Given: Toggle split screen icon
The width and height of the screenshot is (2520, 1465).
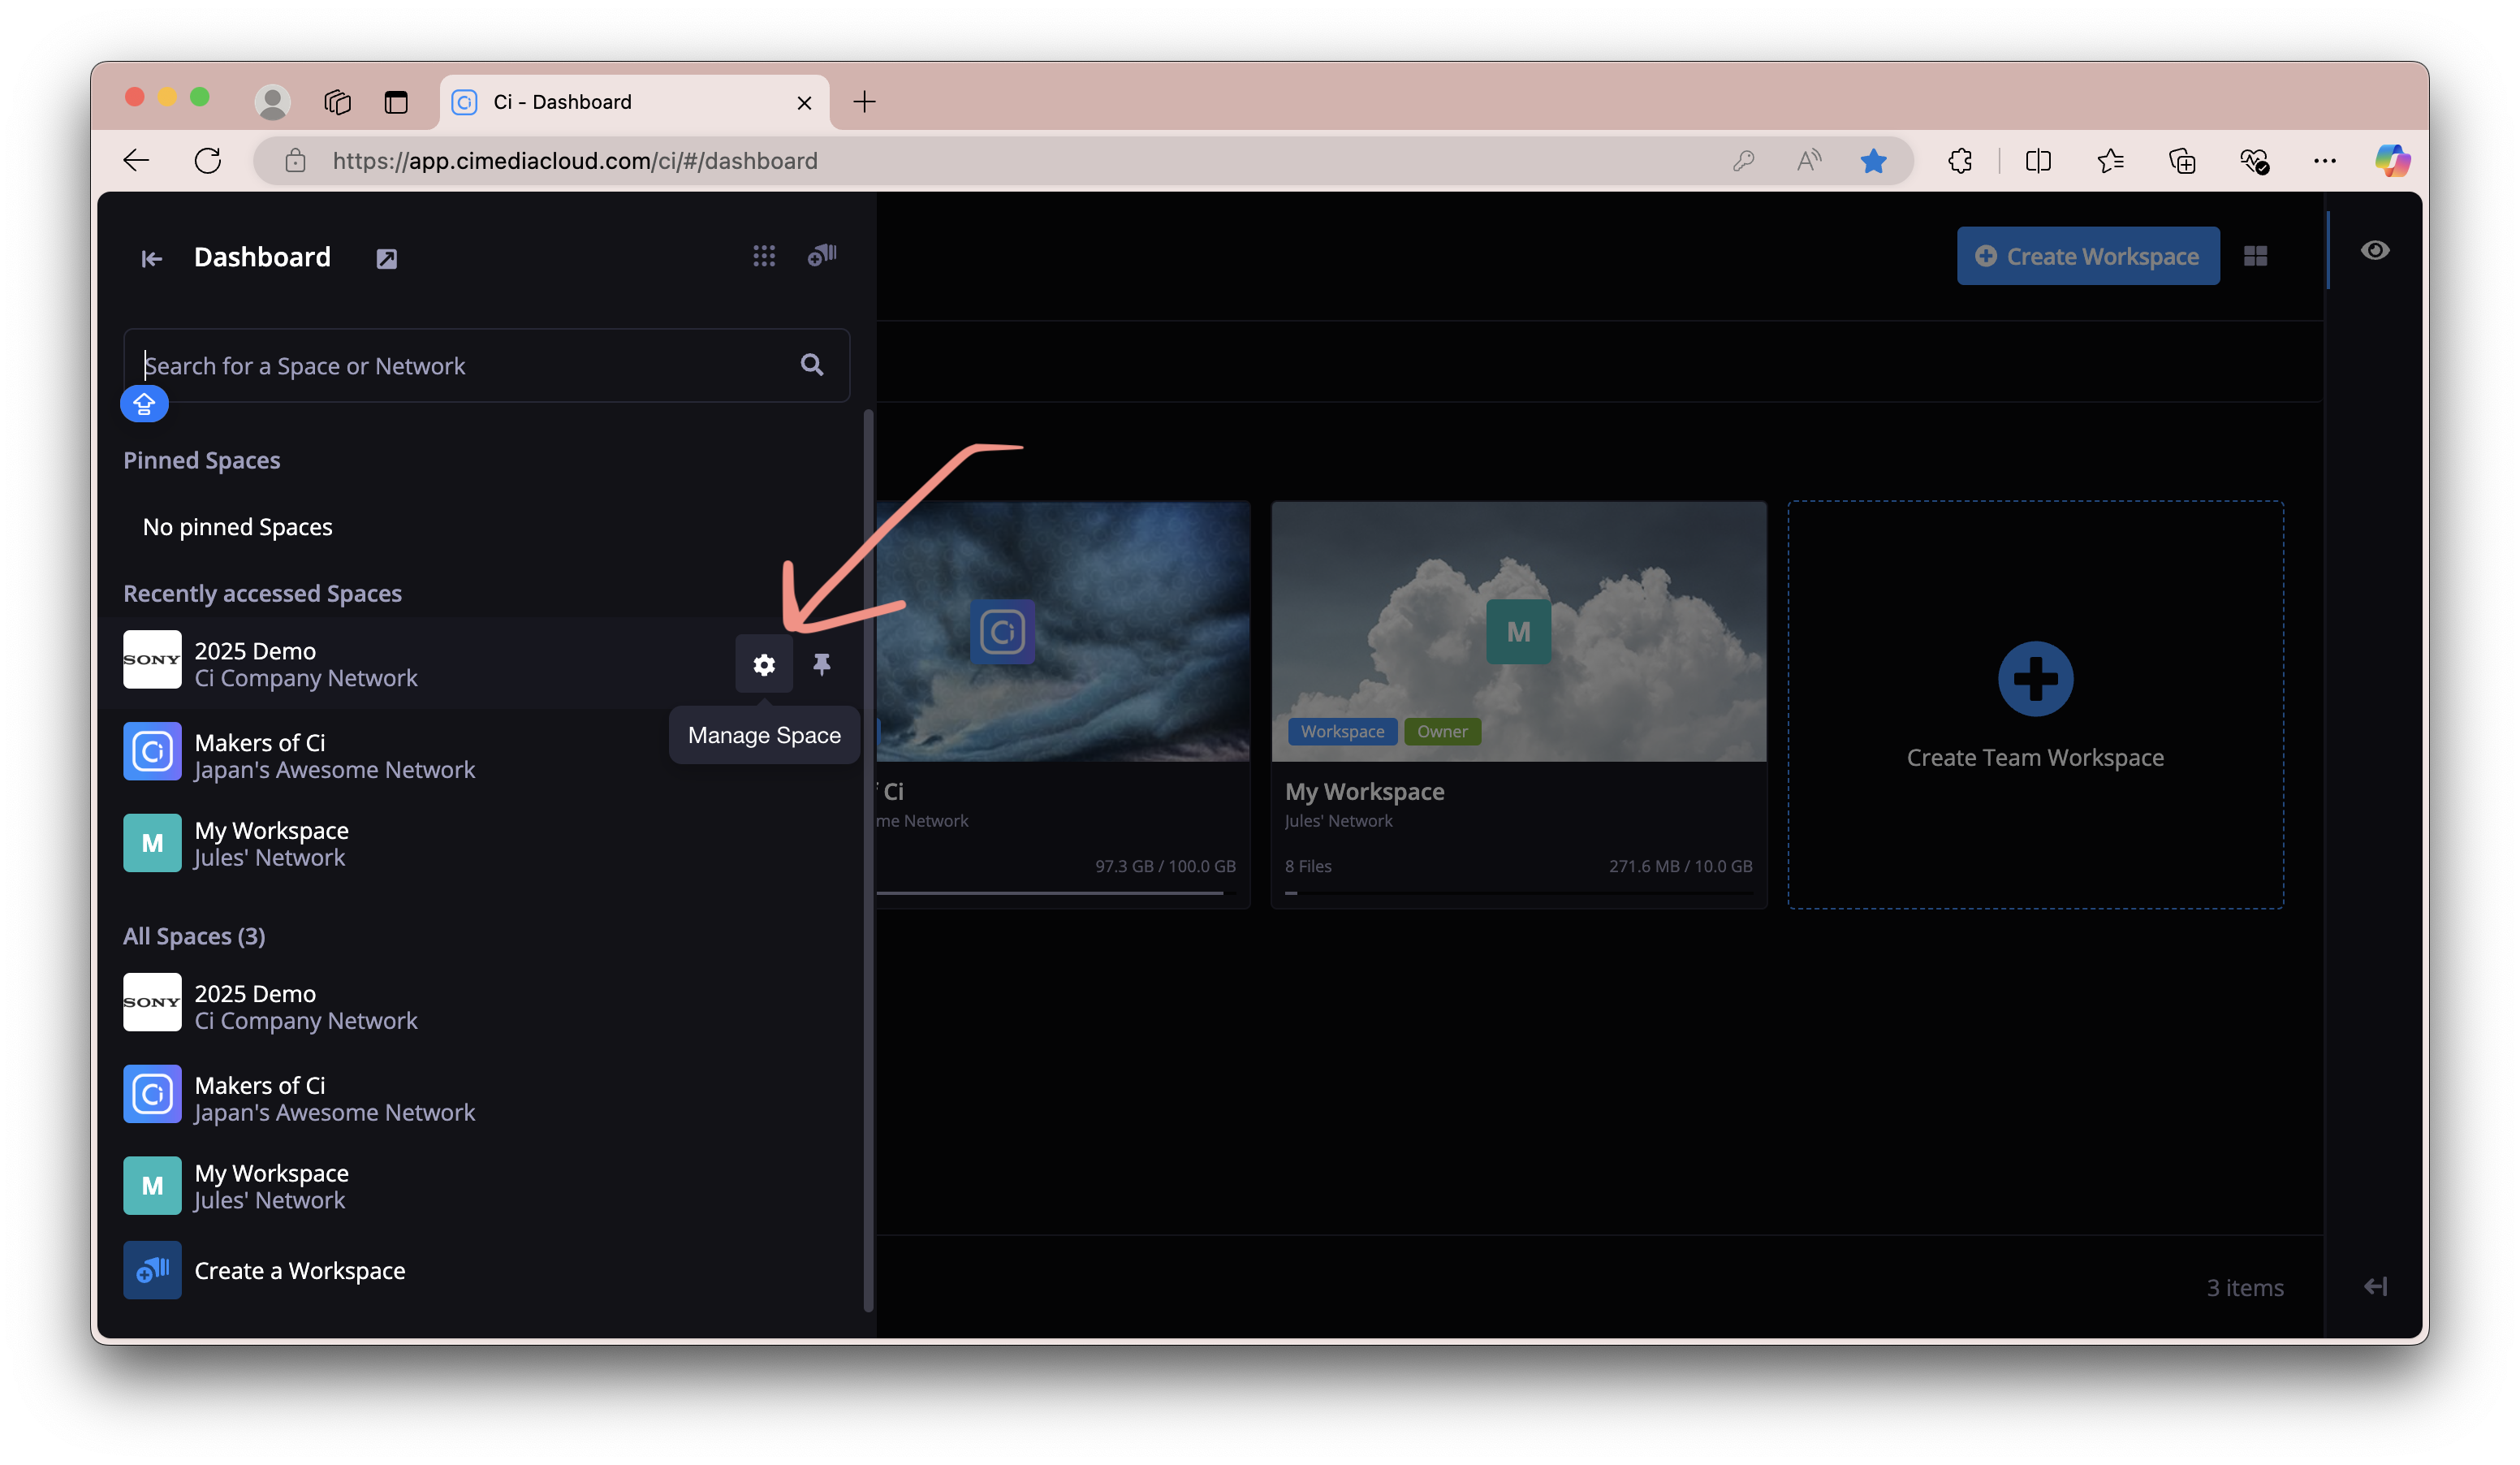Looking at the screenshot, I should click(x=2038, y=160).
